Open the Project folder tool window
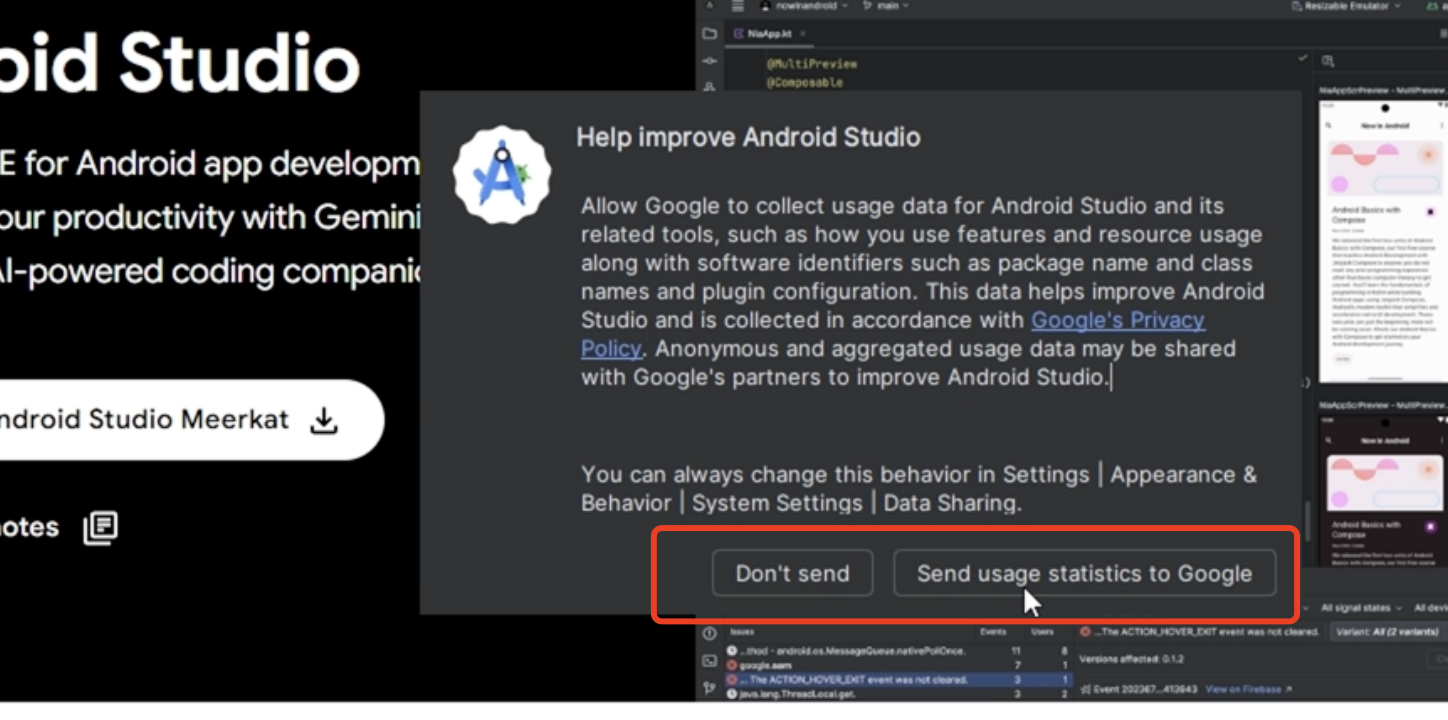The height and width of the screenshot is (720, 1448). (x=709, y=34)
